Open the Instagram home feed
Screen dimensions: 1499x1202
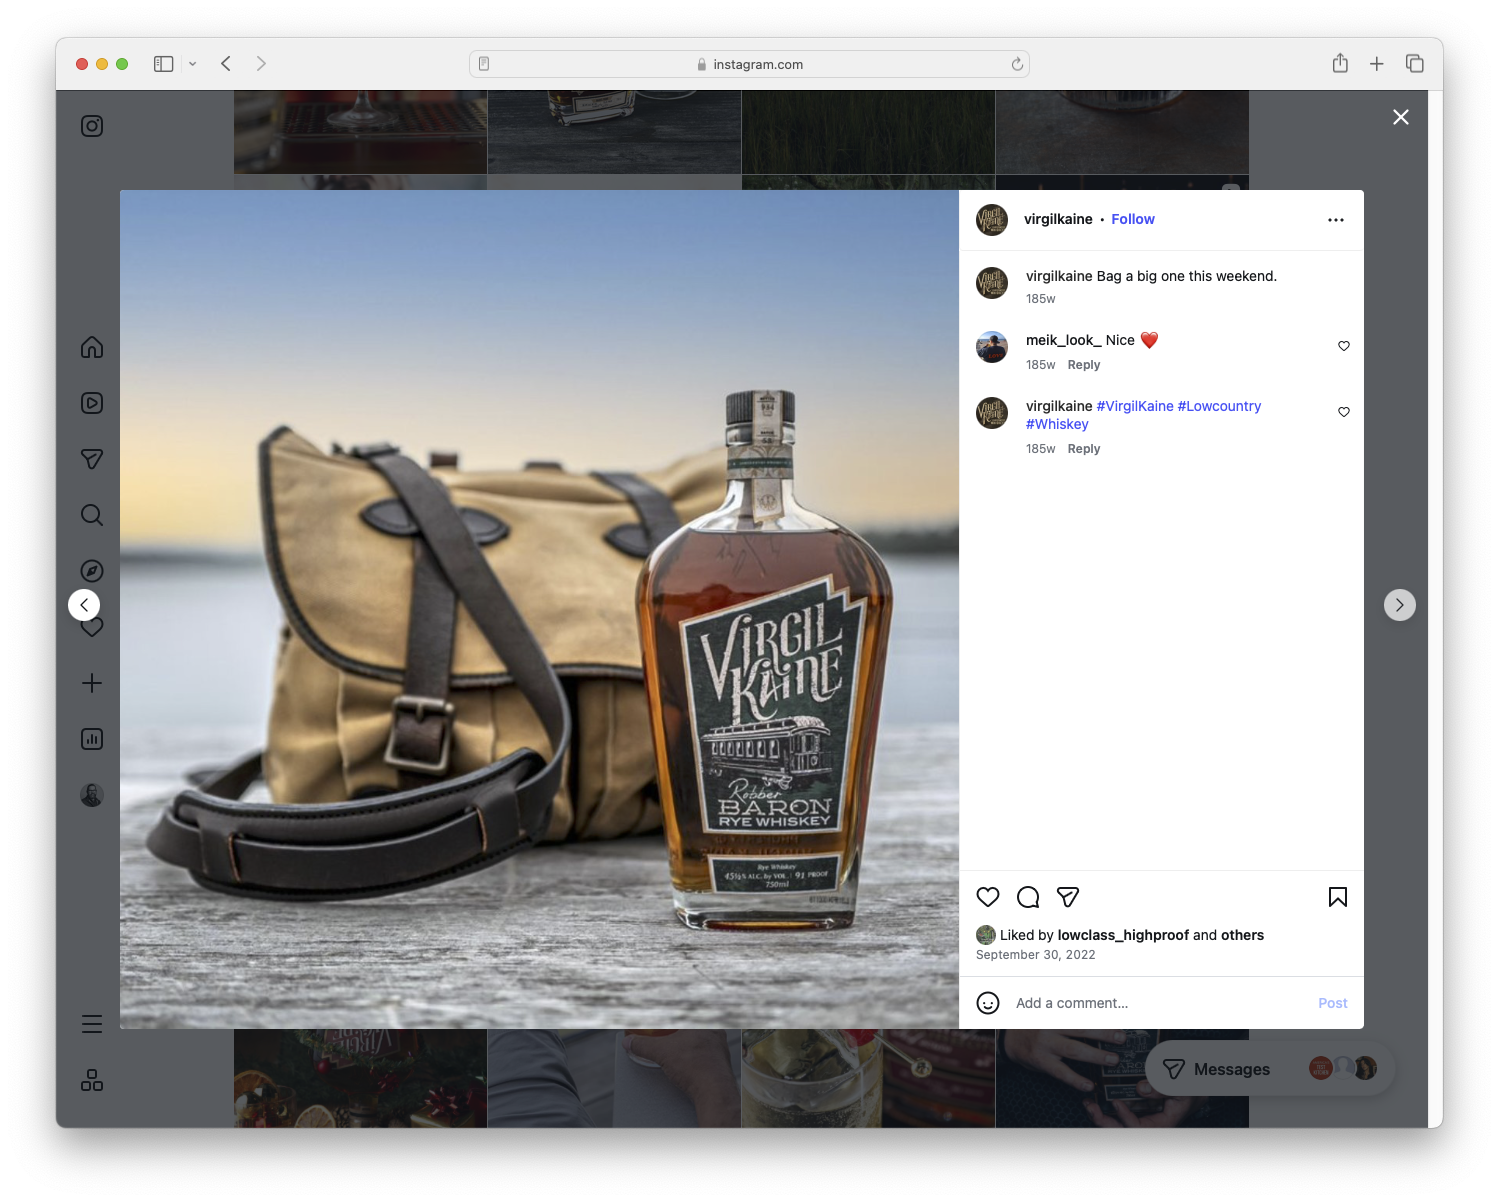[x=91, y=347]
